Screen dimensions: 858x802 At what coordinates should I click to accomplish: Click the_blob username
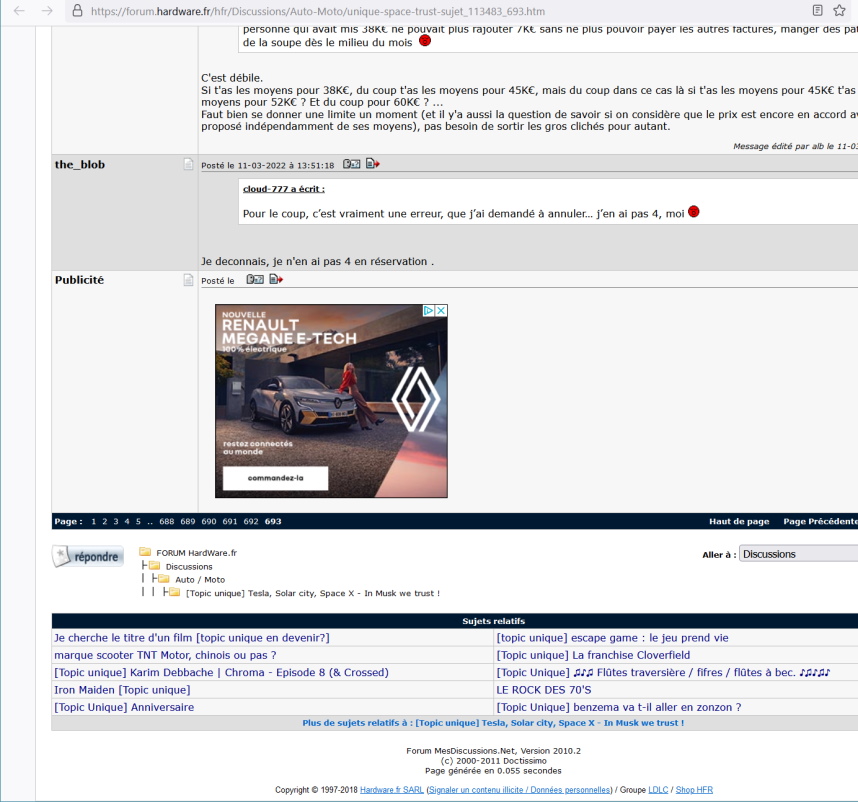click(x=80, y=165)
